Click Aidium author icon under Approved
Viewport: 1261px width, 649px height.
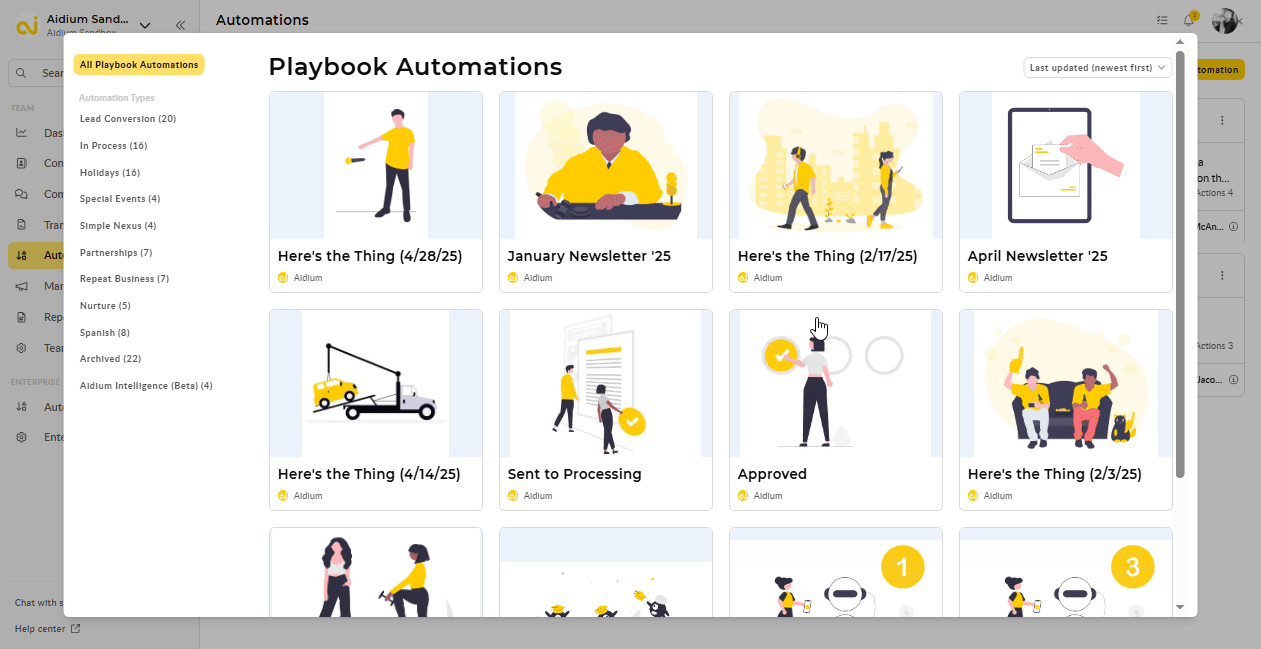pos(743,496)
